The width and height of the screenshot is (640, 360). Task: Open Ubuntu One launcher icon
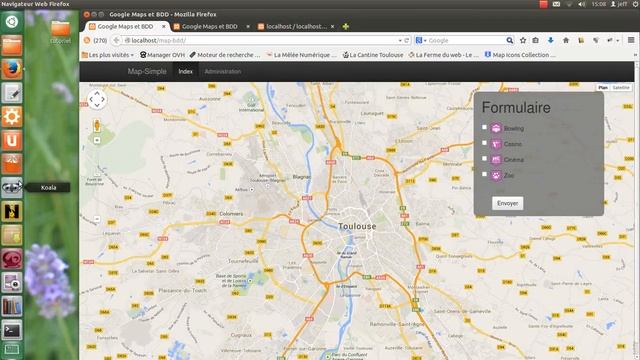pyautogui.click(x=12, y=140)
